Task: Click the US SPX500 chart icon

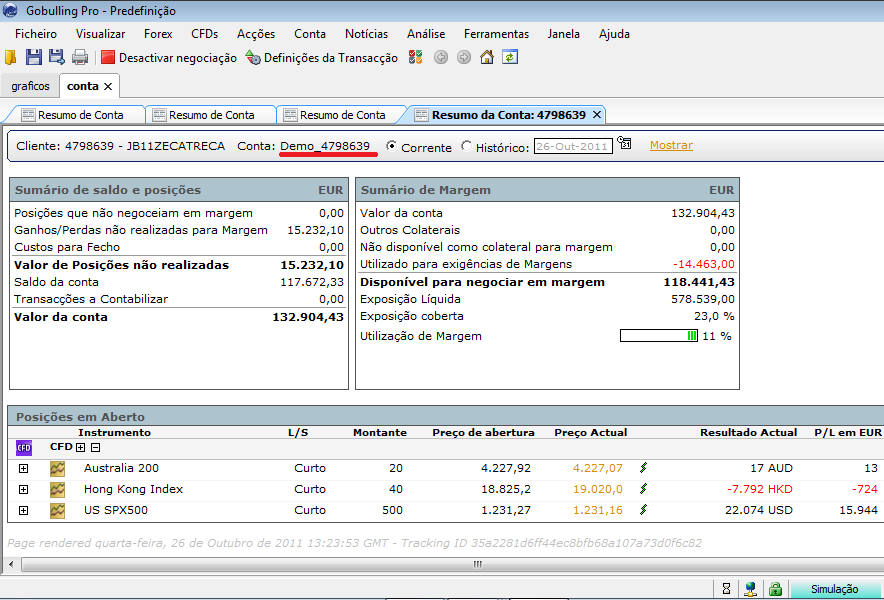Action: (58, 510)
